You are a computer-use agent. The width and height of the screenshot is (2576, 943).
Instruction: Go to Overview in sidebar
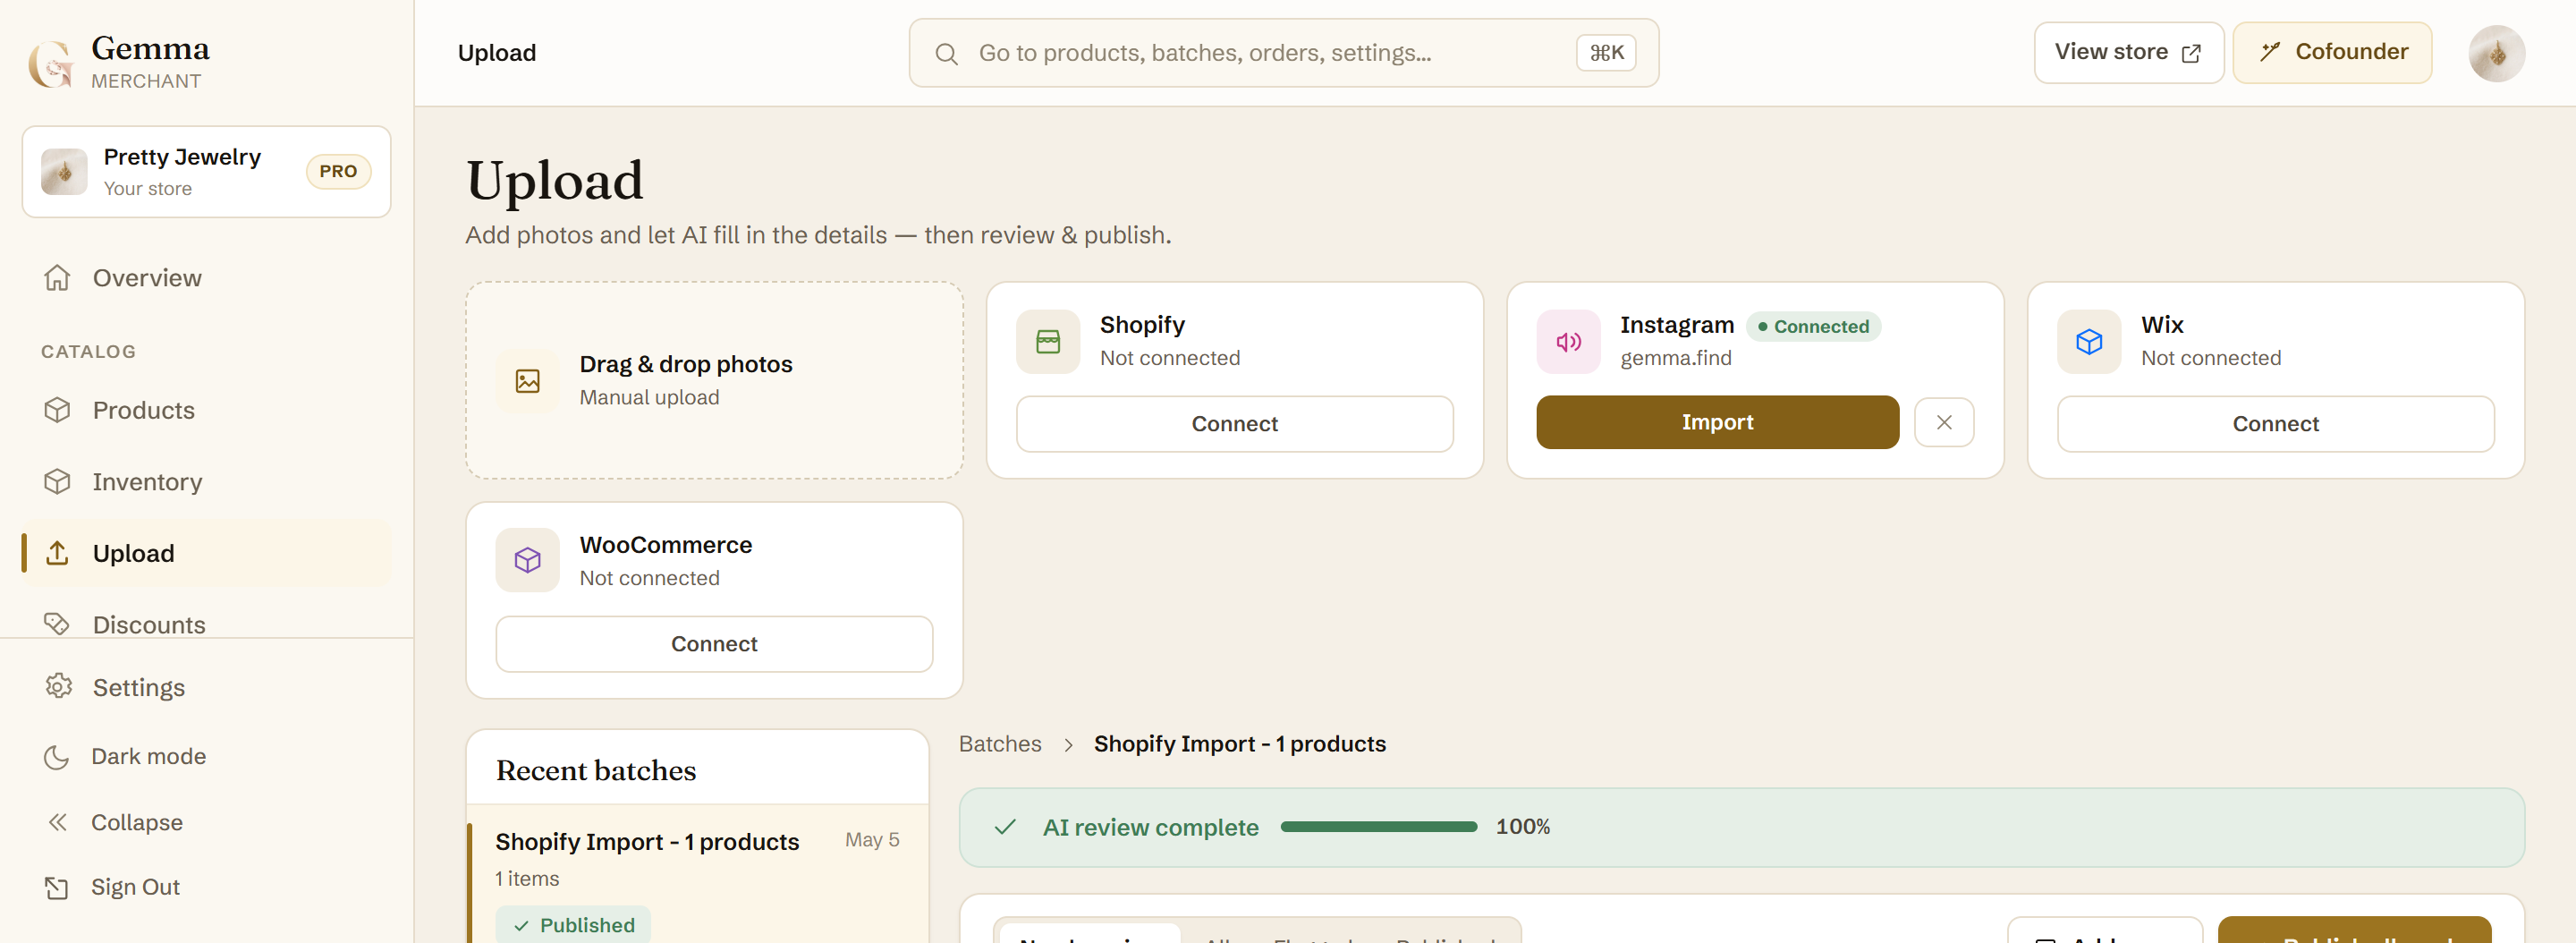(x=206, y=278)
